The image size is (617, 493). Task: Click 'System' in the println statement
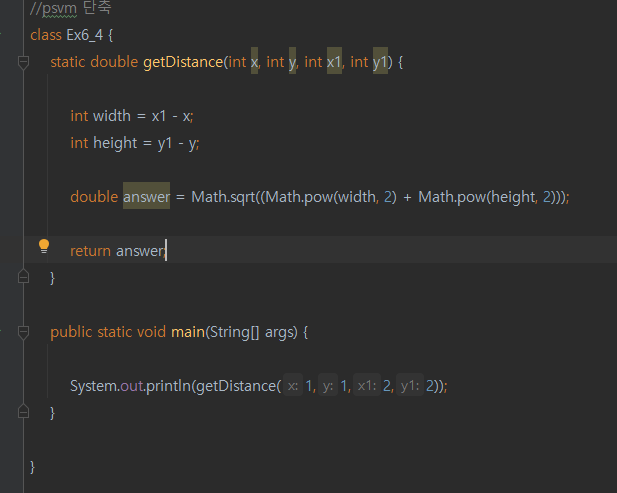coord(94,386)
